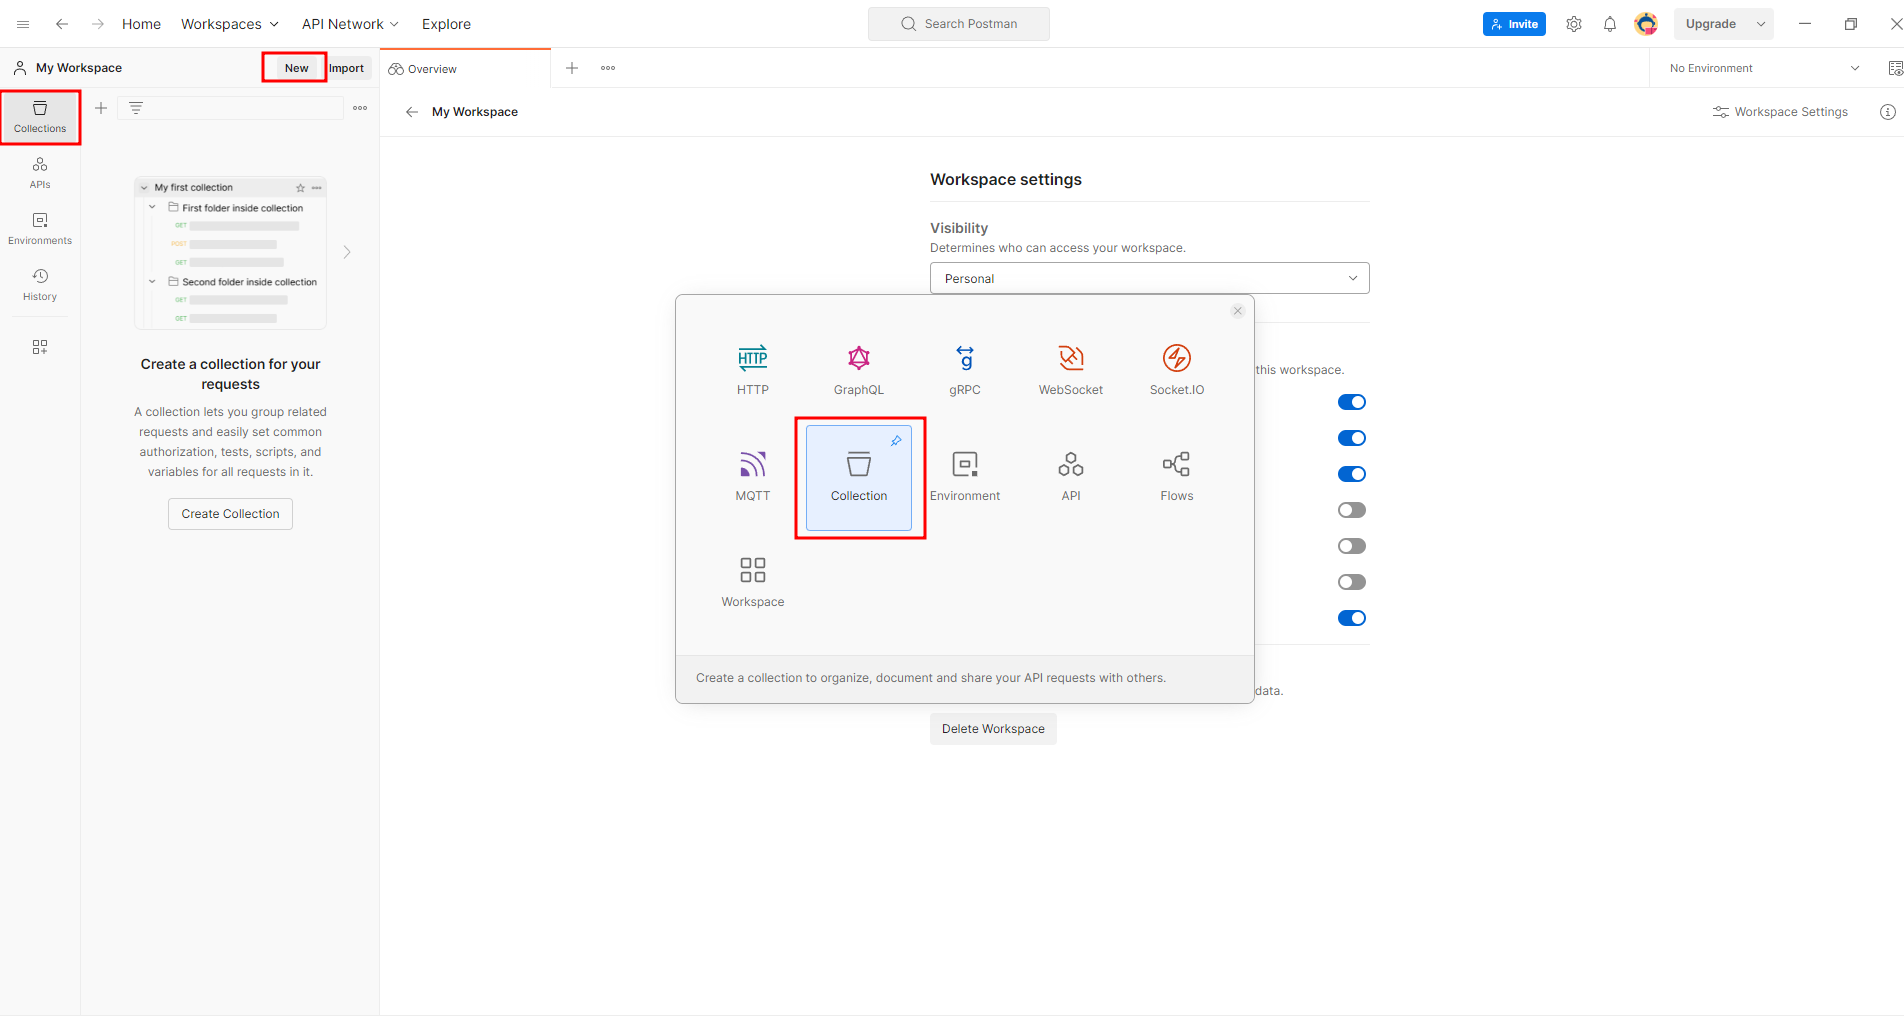
Task: Open the Workspaces dropdown menu
Action: pyautogui.click(x=230, y=24)
